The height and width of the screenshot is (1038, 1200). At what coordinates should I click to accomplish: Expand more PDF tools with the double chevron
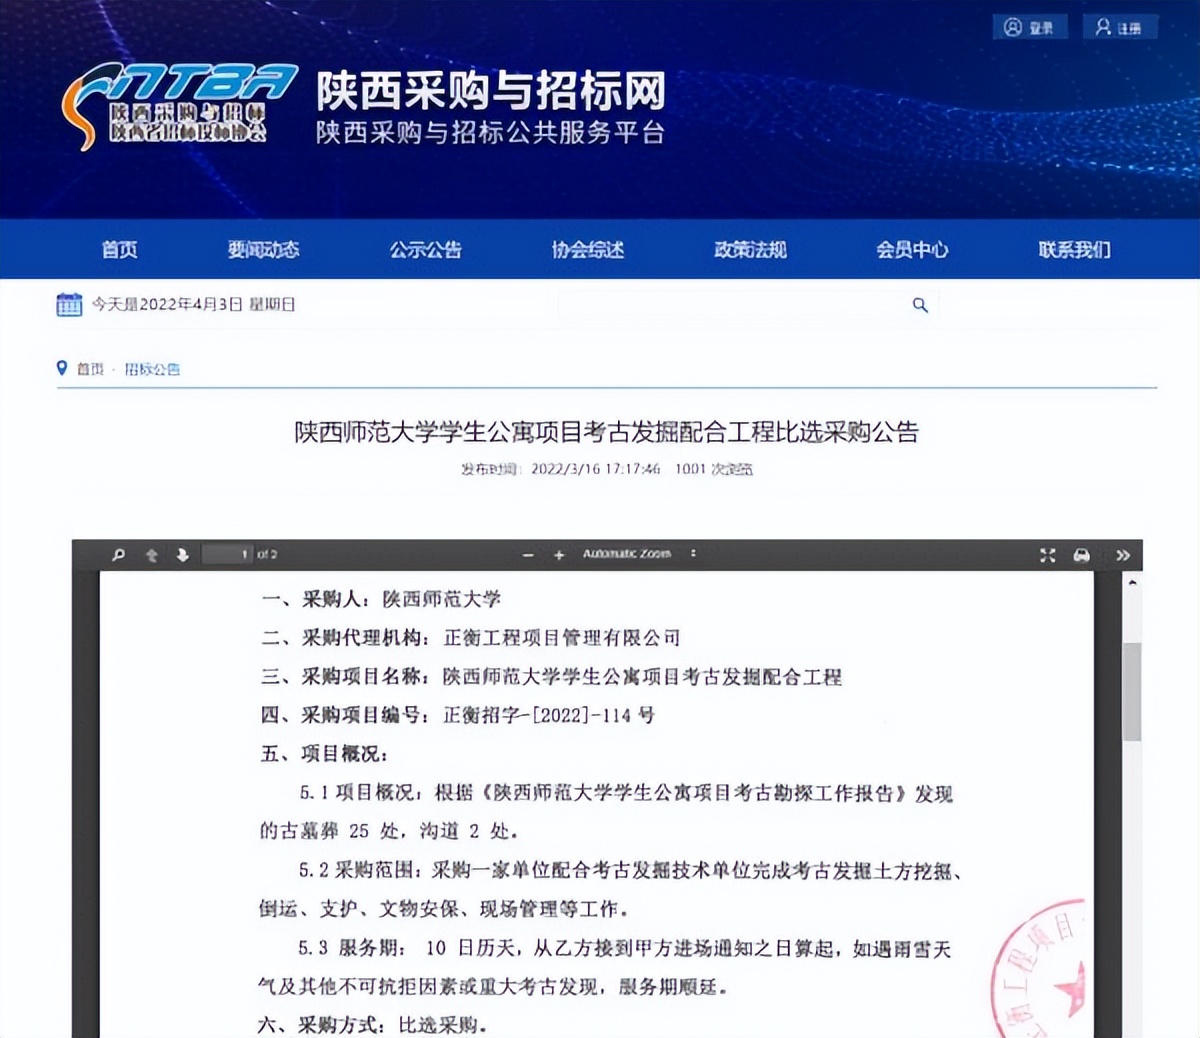pyautogui.click(x=1121, y=553)
